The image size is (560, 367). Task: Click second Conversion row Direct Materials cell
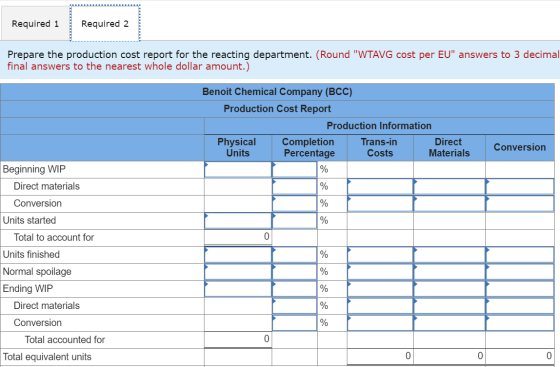(449, 323)
